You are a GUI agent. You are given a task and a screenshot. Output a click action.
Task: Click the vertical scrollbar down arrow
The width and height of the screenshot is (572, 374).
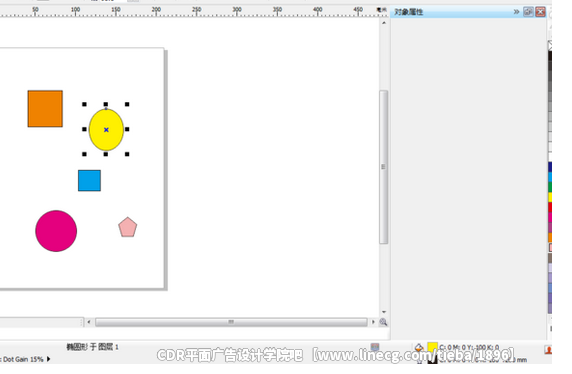(x=384, y=312)
